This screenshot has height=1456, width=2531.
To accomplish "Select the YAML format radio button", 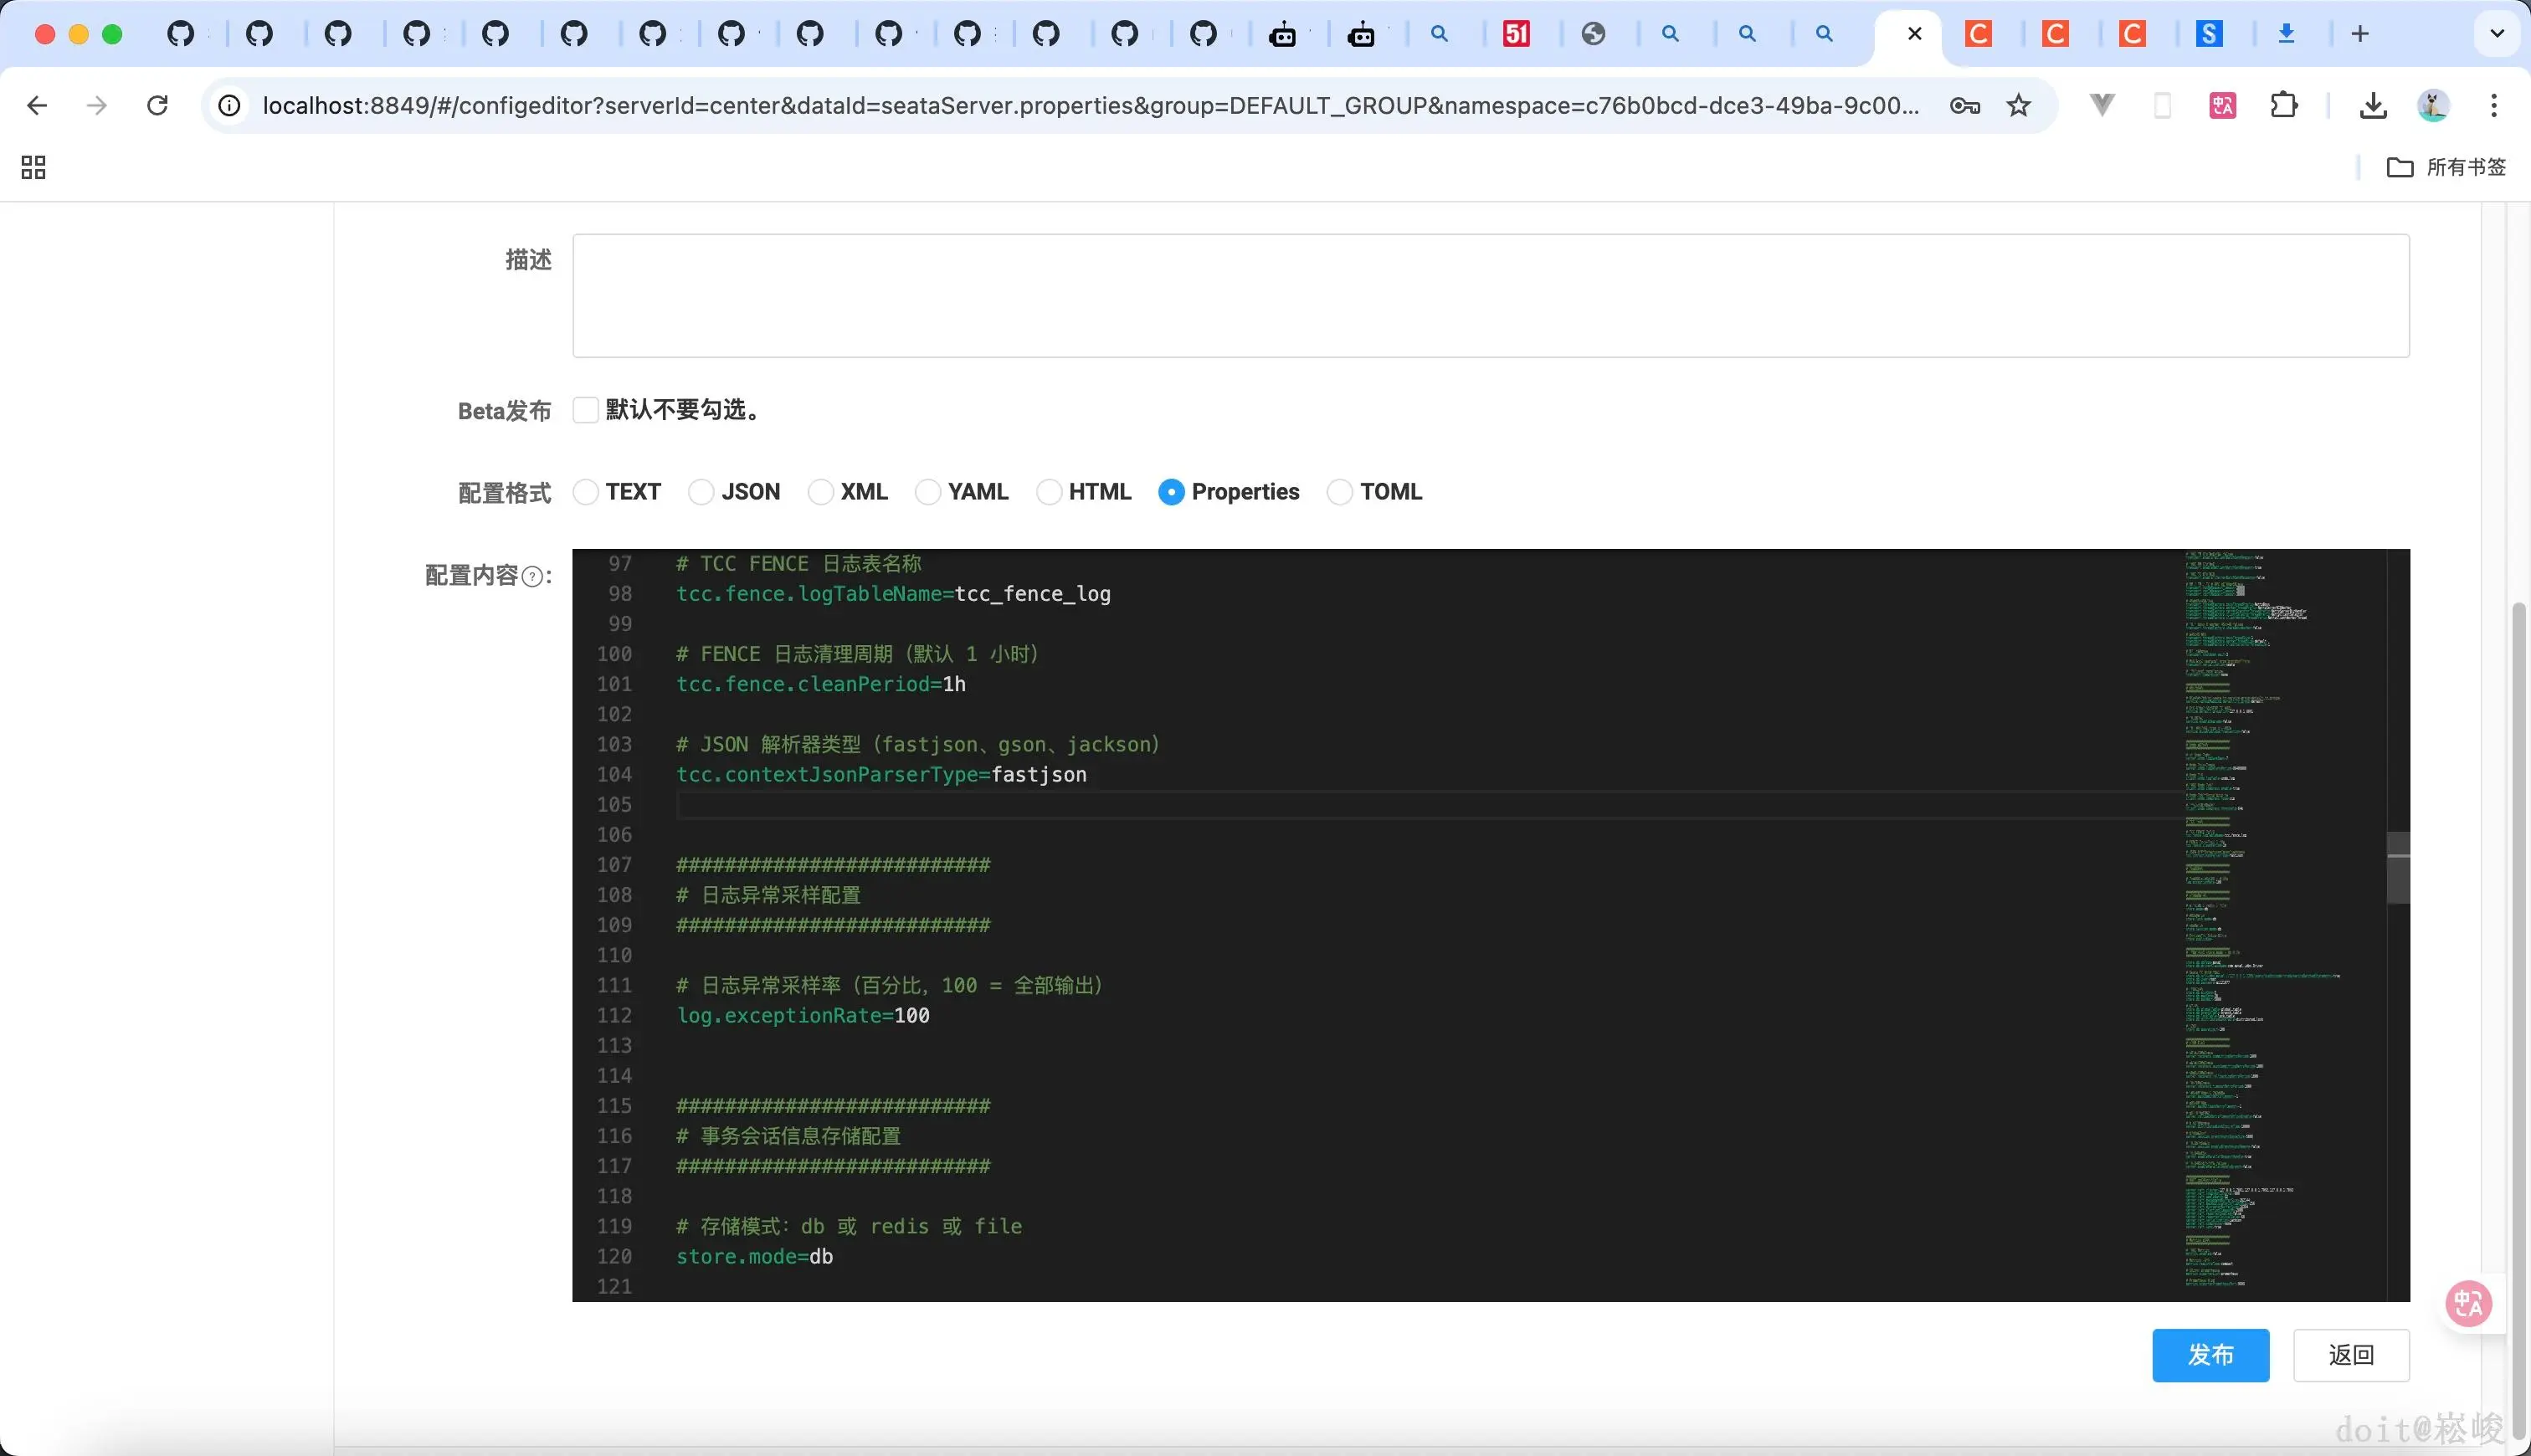I will coord(928,492).
